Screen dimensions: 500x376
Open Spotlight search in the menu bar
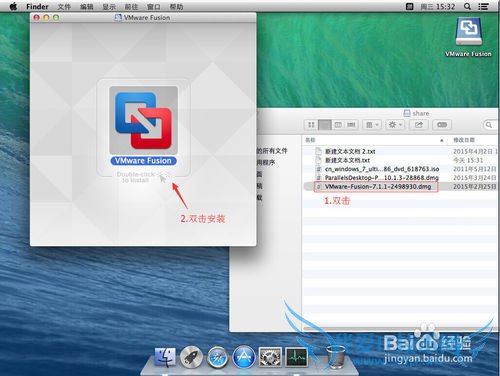pos(467,6)
